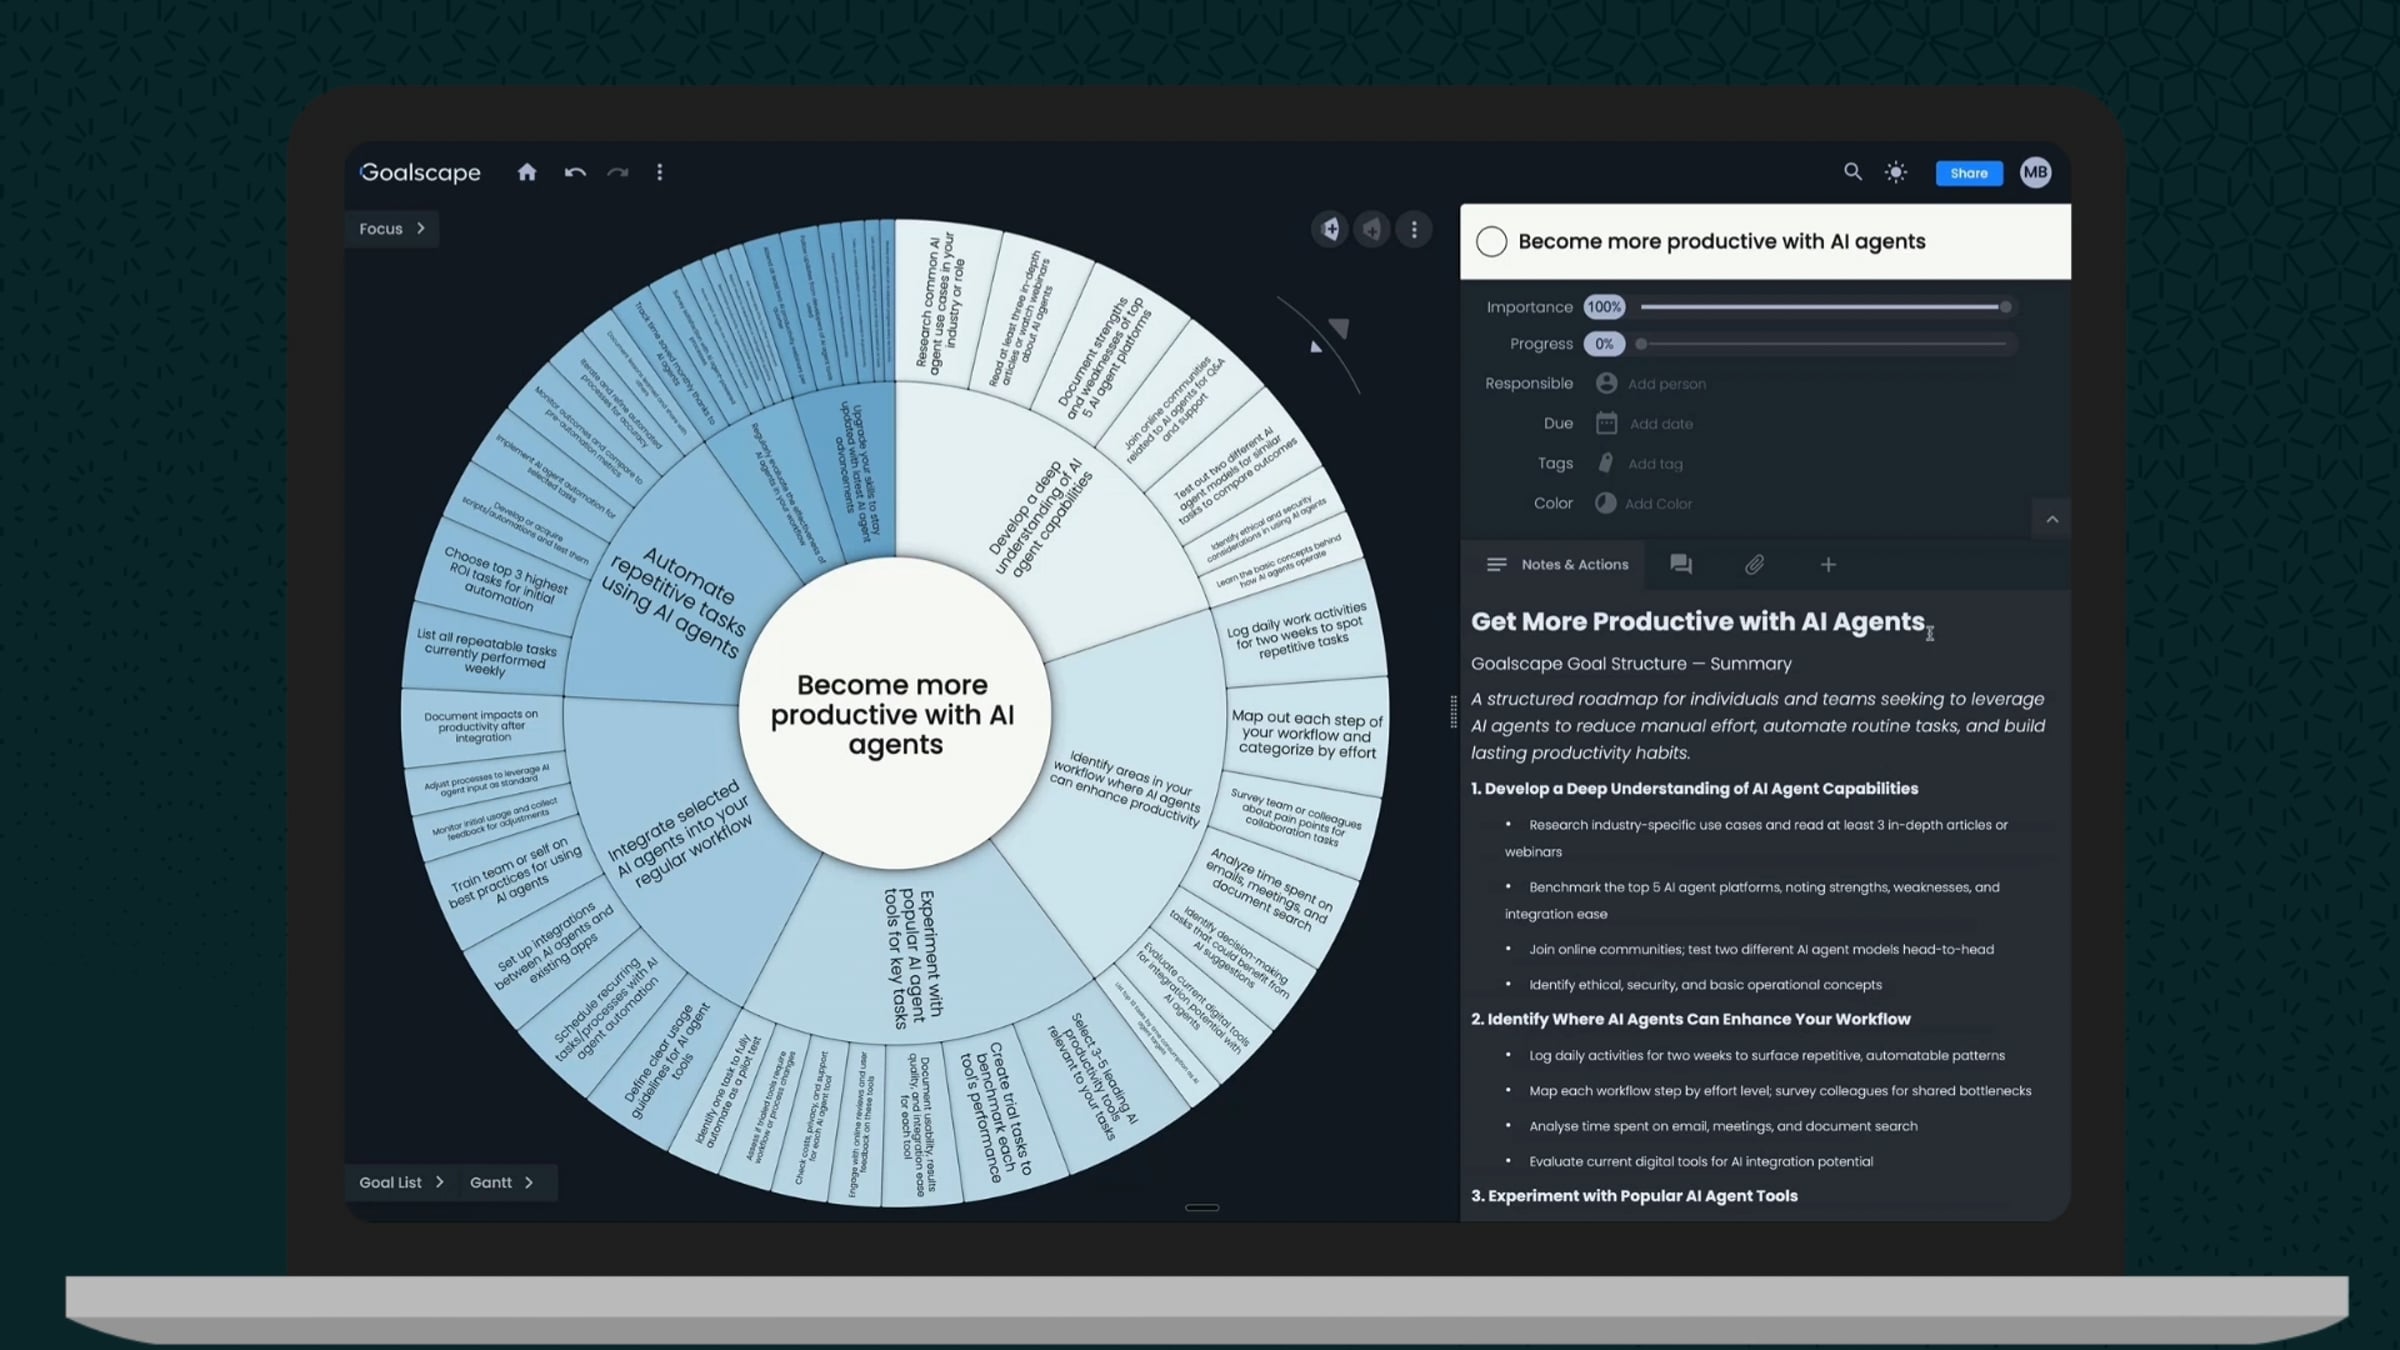The height and width of the screenshot is (1350, 2400).
Task: Select the 'Experiment with popular AI agent tools' segment
Action: click(x=915, y=958)
